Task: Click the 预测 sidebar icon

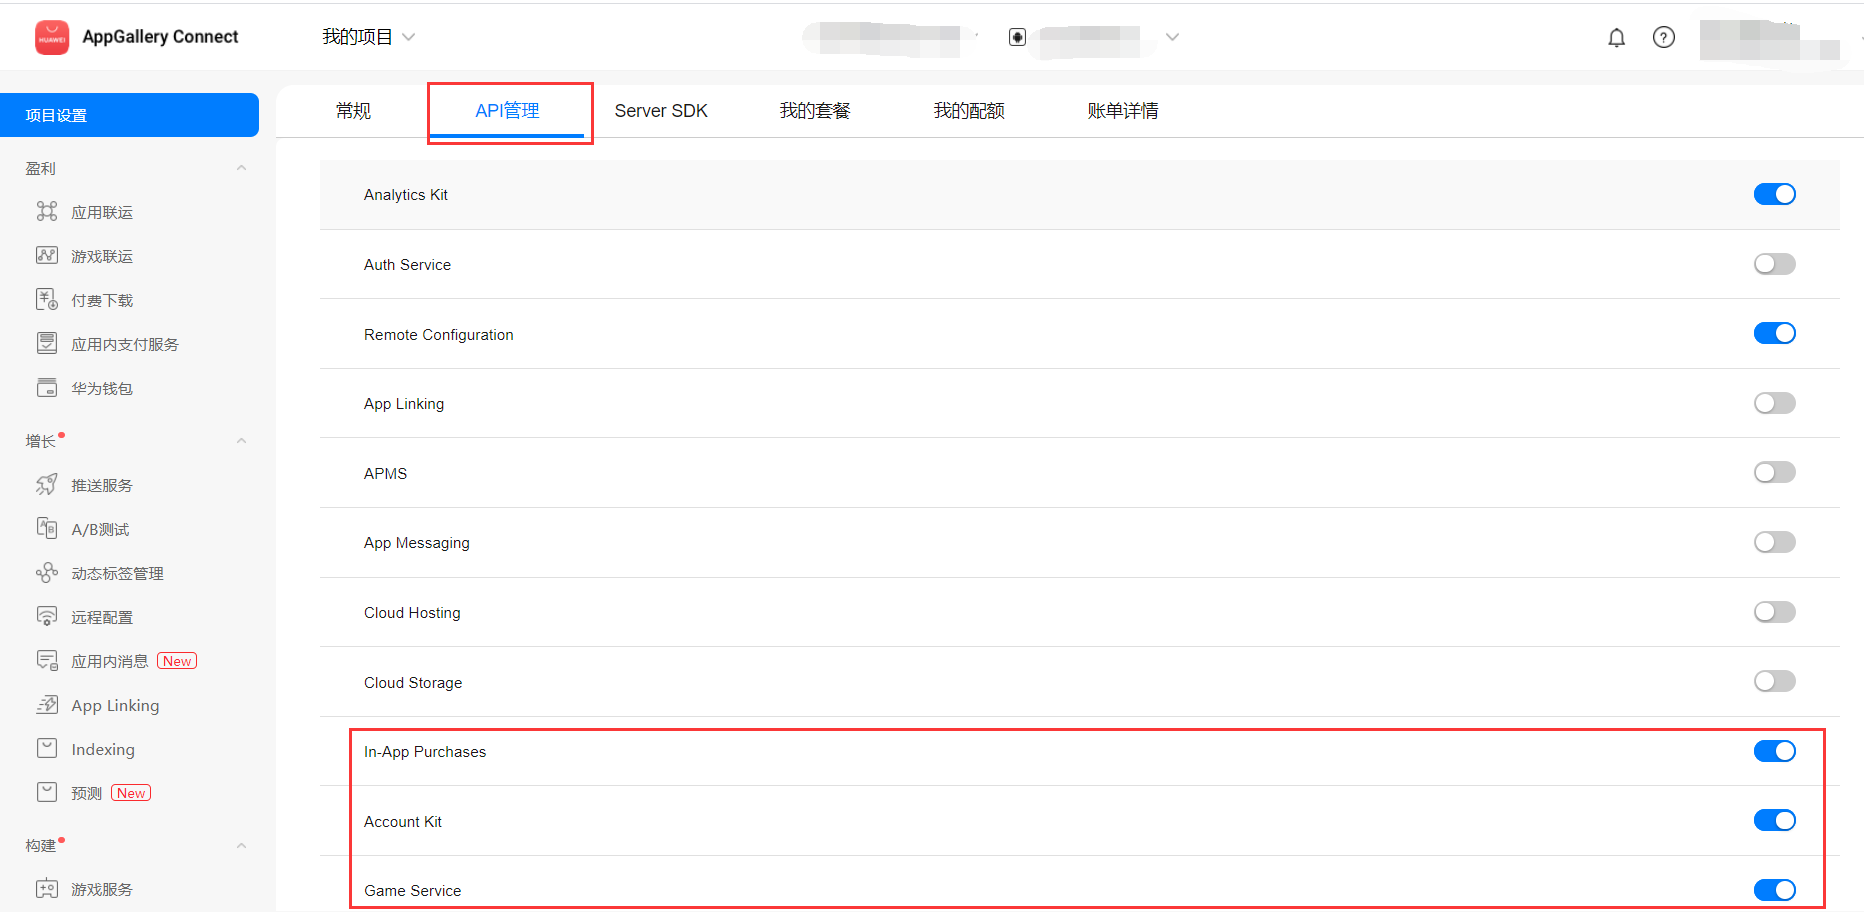Action: [x=47, y=792]
